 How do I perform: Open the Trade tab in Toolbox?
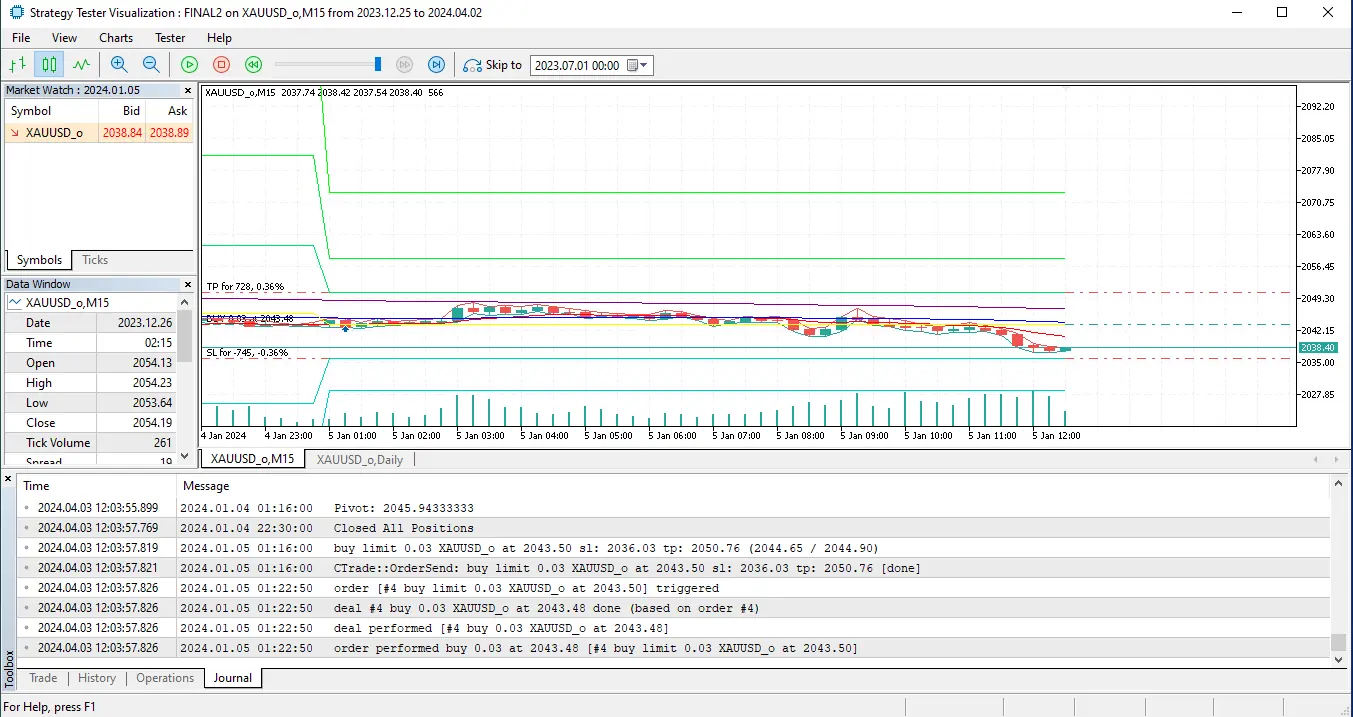(43, 678)
